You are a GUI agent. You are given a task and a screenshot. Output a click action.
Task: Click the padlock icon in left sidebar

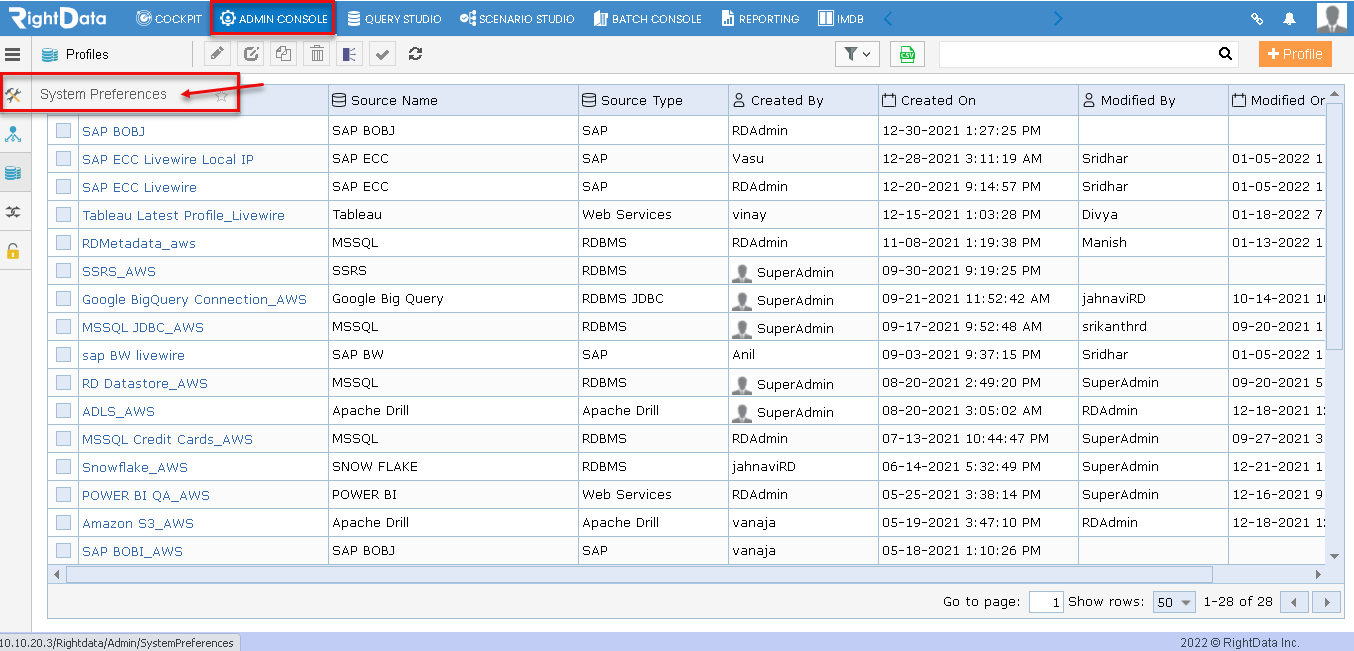click(13, 250)
